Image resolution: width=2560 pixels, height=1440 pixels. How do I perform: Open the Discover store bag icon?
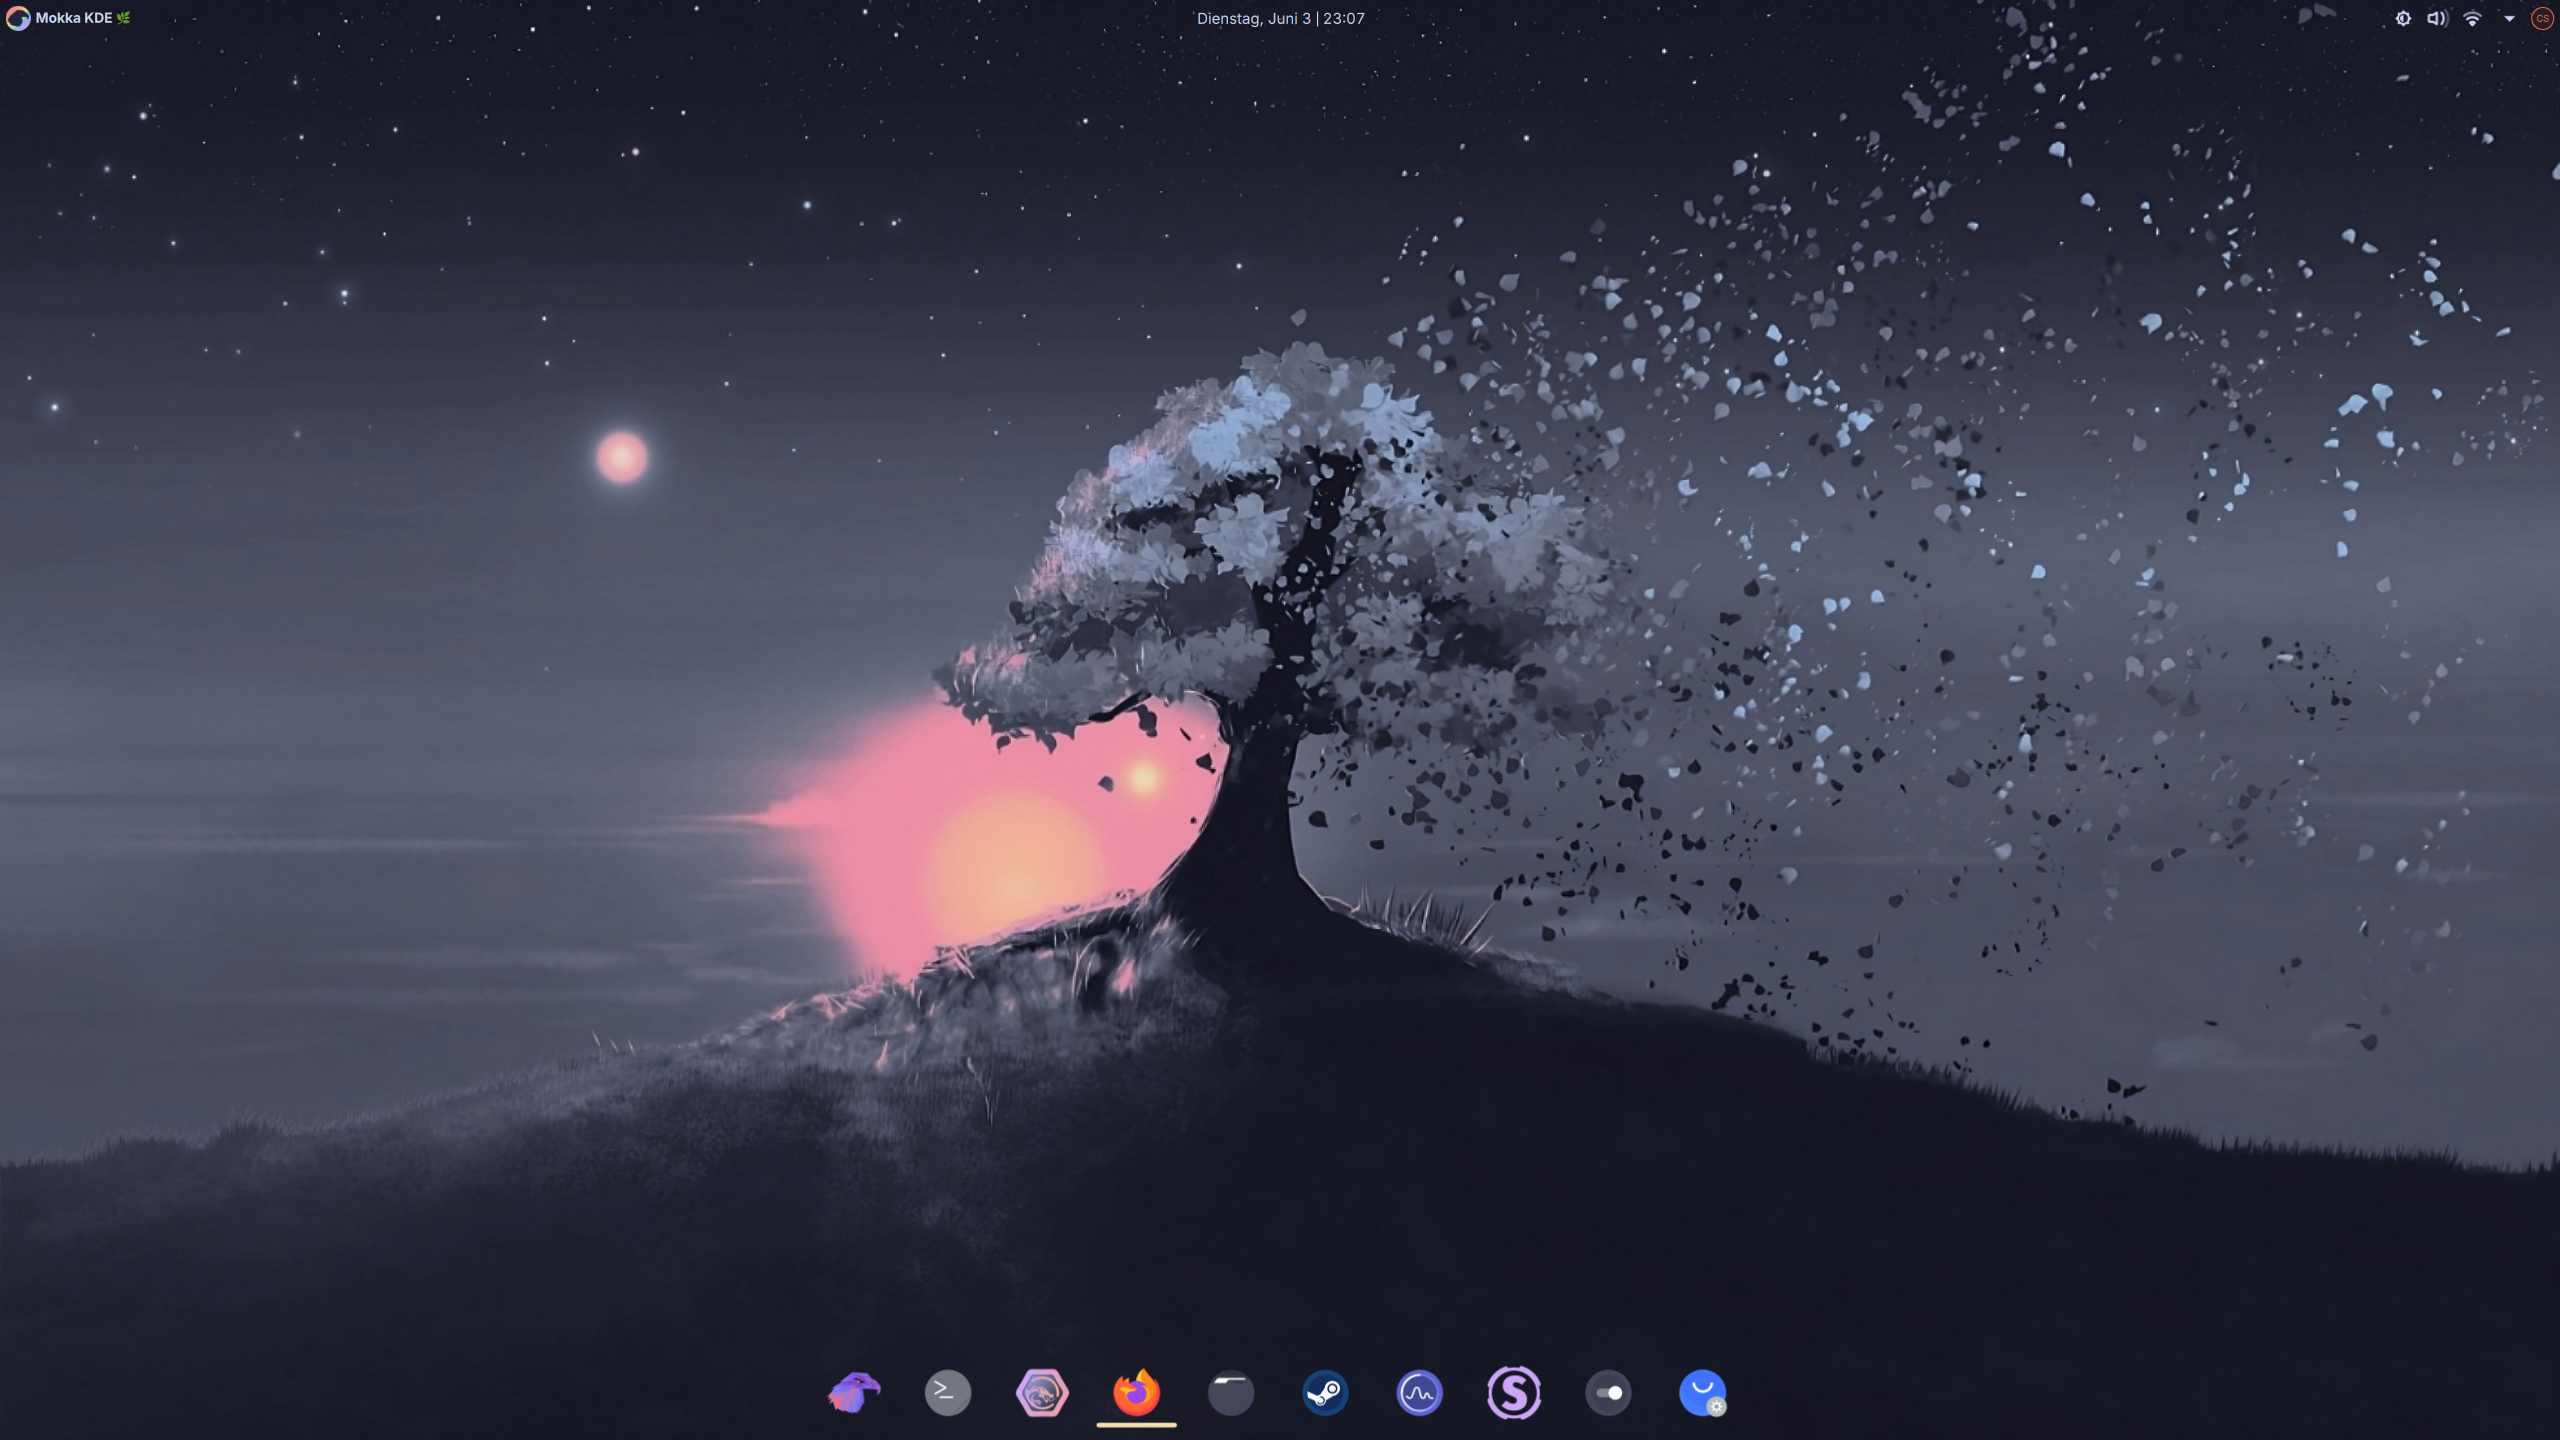coord(1702,1392)
